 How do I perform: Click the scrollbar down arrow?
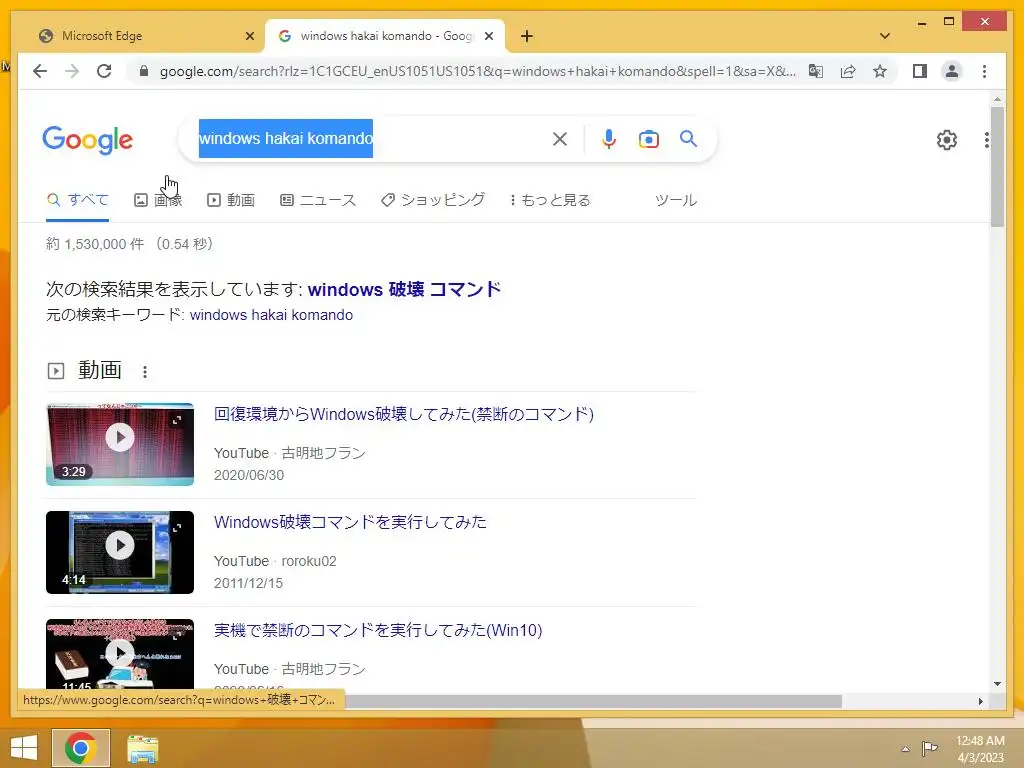997,684
